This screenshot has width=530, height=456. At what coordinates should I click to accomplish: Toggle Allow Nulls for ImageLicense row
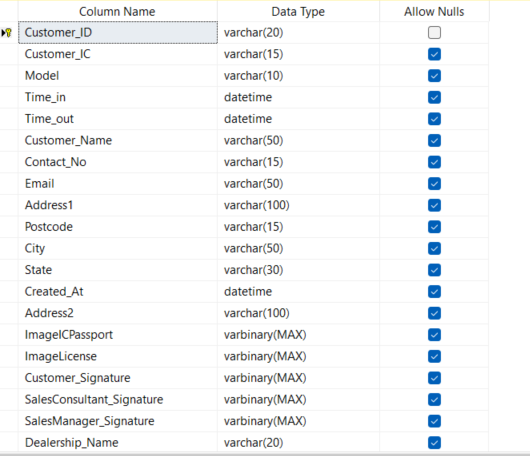tap(434, 357)
